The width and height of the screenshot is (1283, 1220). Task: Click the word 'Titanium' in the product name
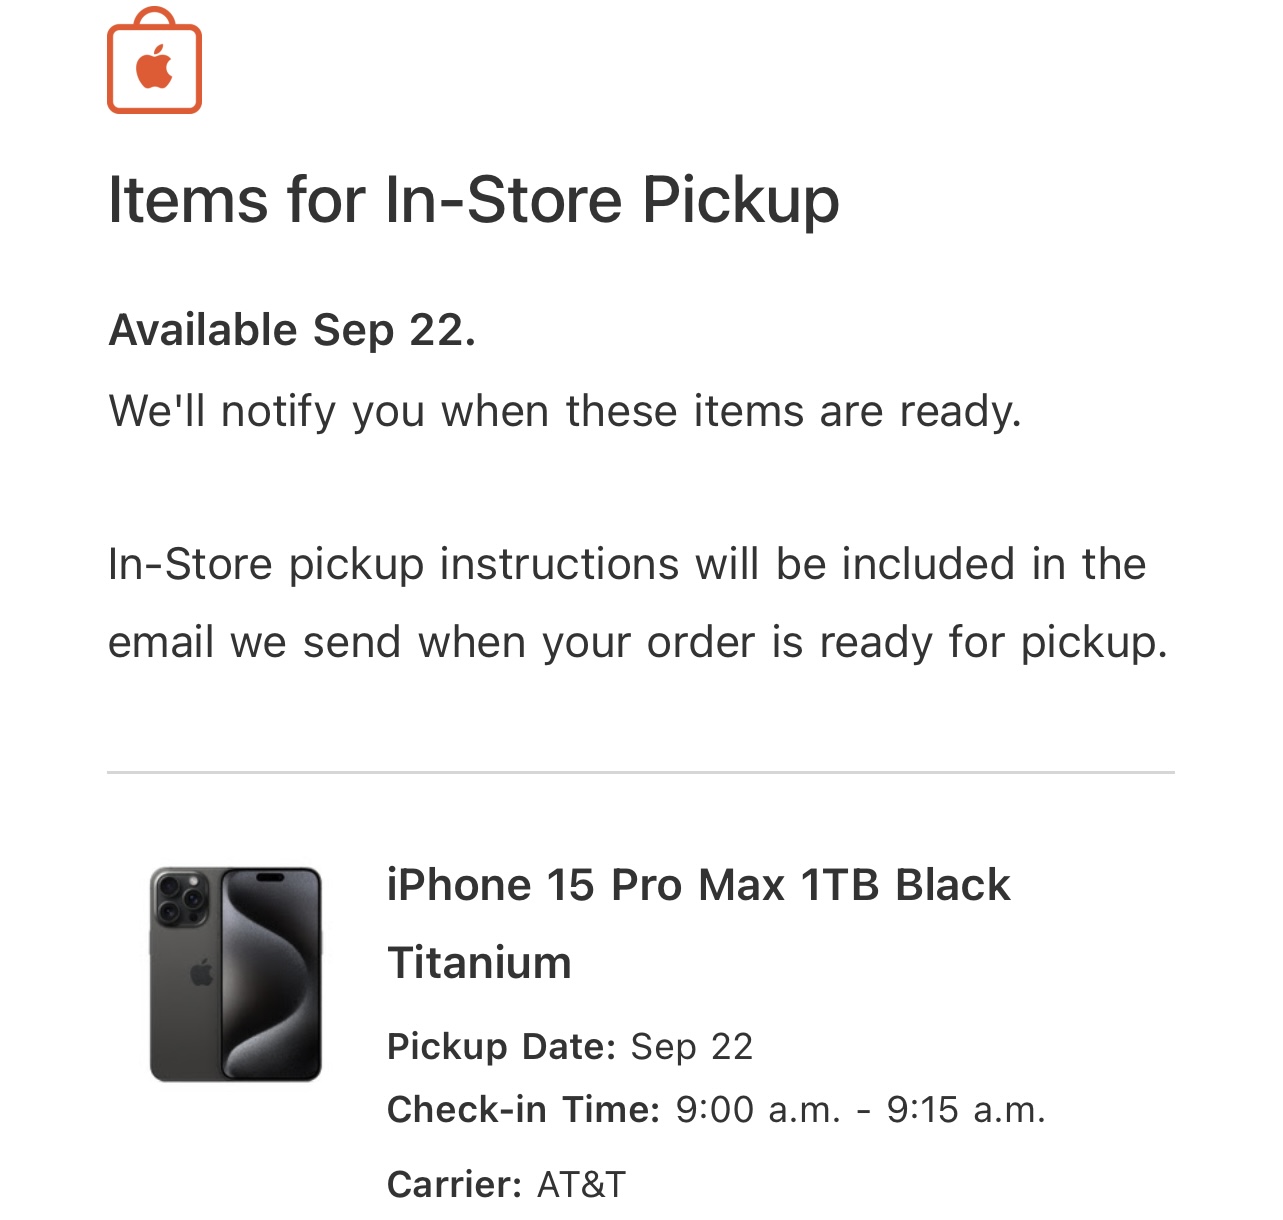click(x=479, y=963)
